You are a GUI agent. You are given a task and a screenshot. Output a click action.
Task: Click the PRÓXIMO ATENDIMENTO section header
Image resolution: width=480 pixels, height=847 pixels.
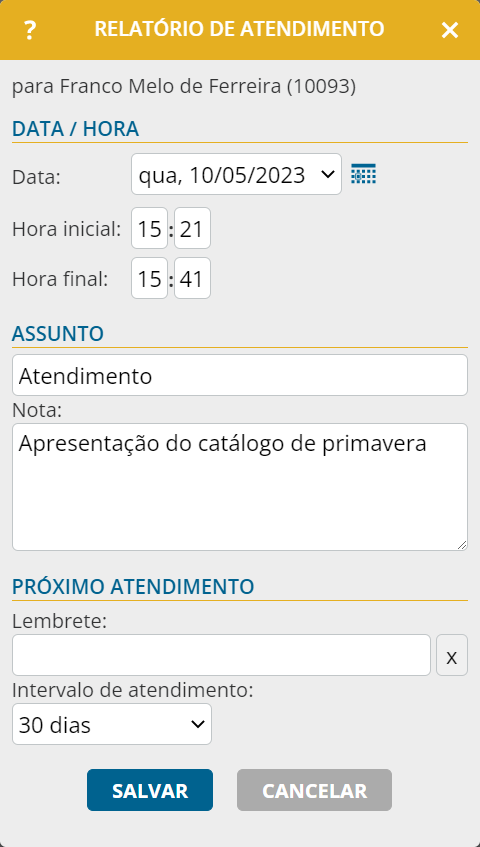coord(133,587)
